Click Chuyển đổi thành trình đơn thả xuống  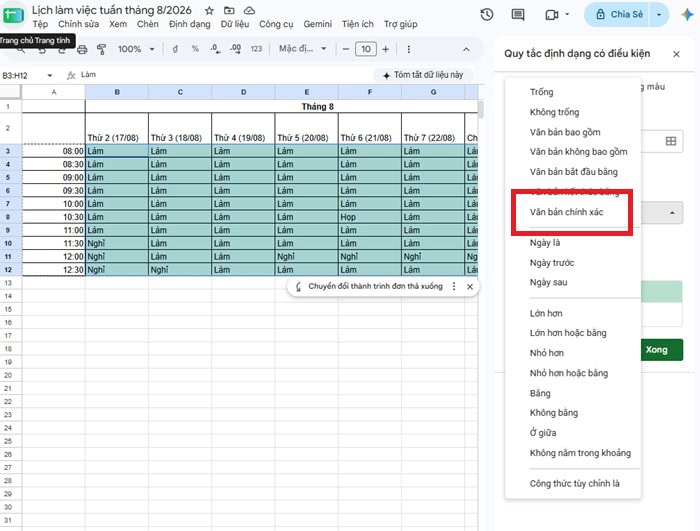pos(375,286)
